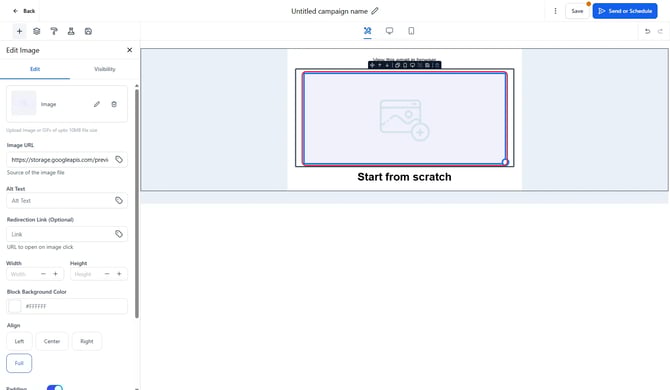The height and width of the screenshot is (390, 670).
Task: Open the layers panel icon
Action: 37,31
